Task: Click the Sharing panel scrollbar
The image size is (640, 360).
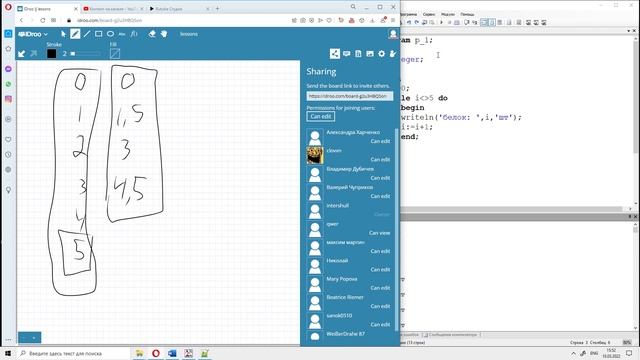Action: point(397,229)
